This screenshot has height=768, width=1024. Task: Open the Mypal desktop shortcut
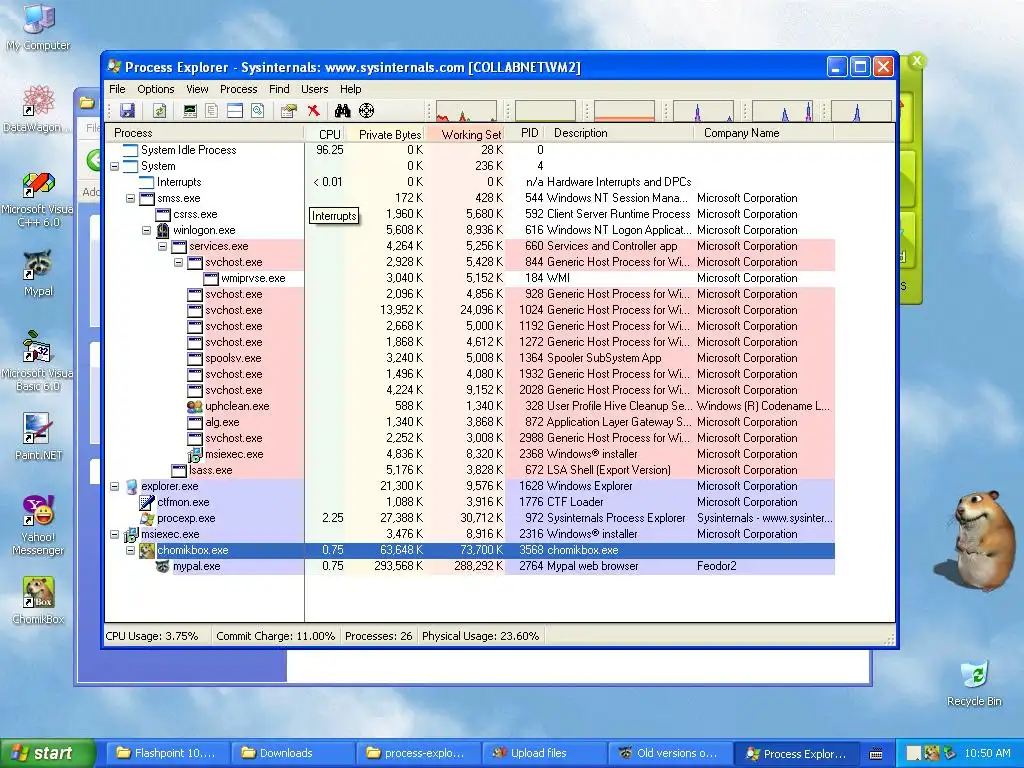[x=38, y=273]
